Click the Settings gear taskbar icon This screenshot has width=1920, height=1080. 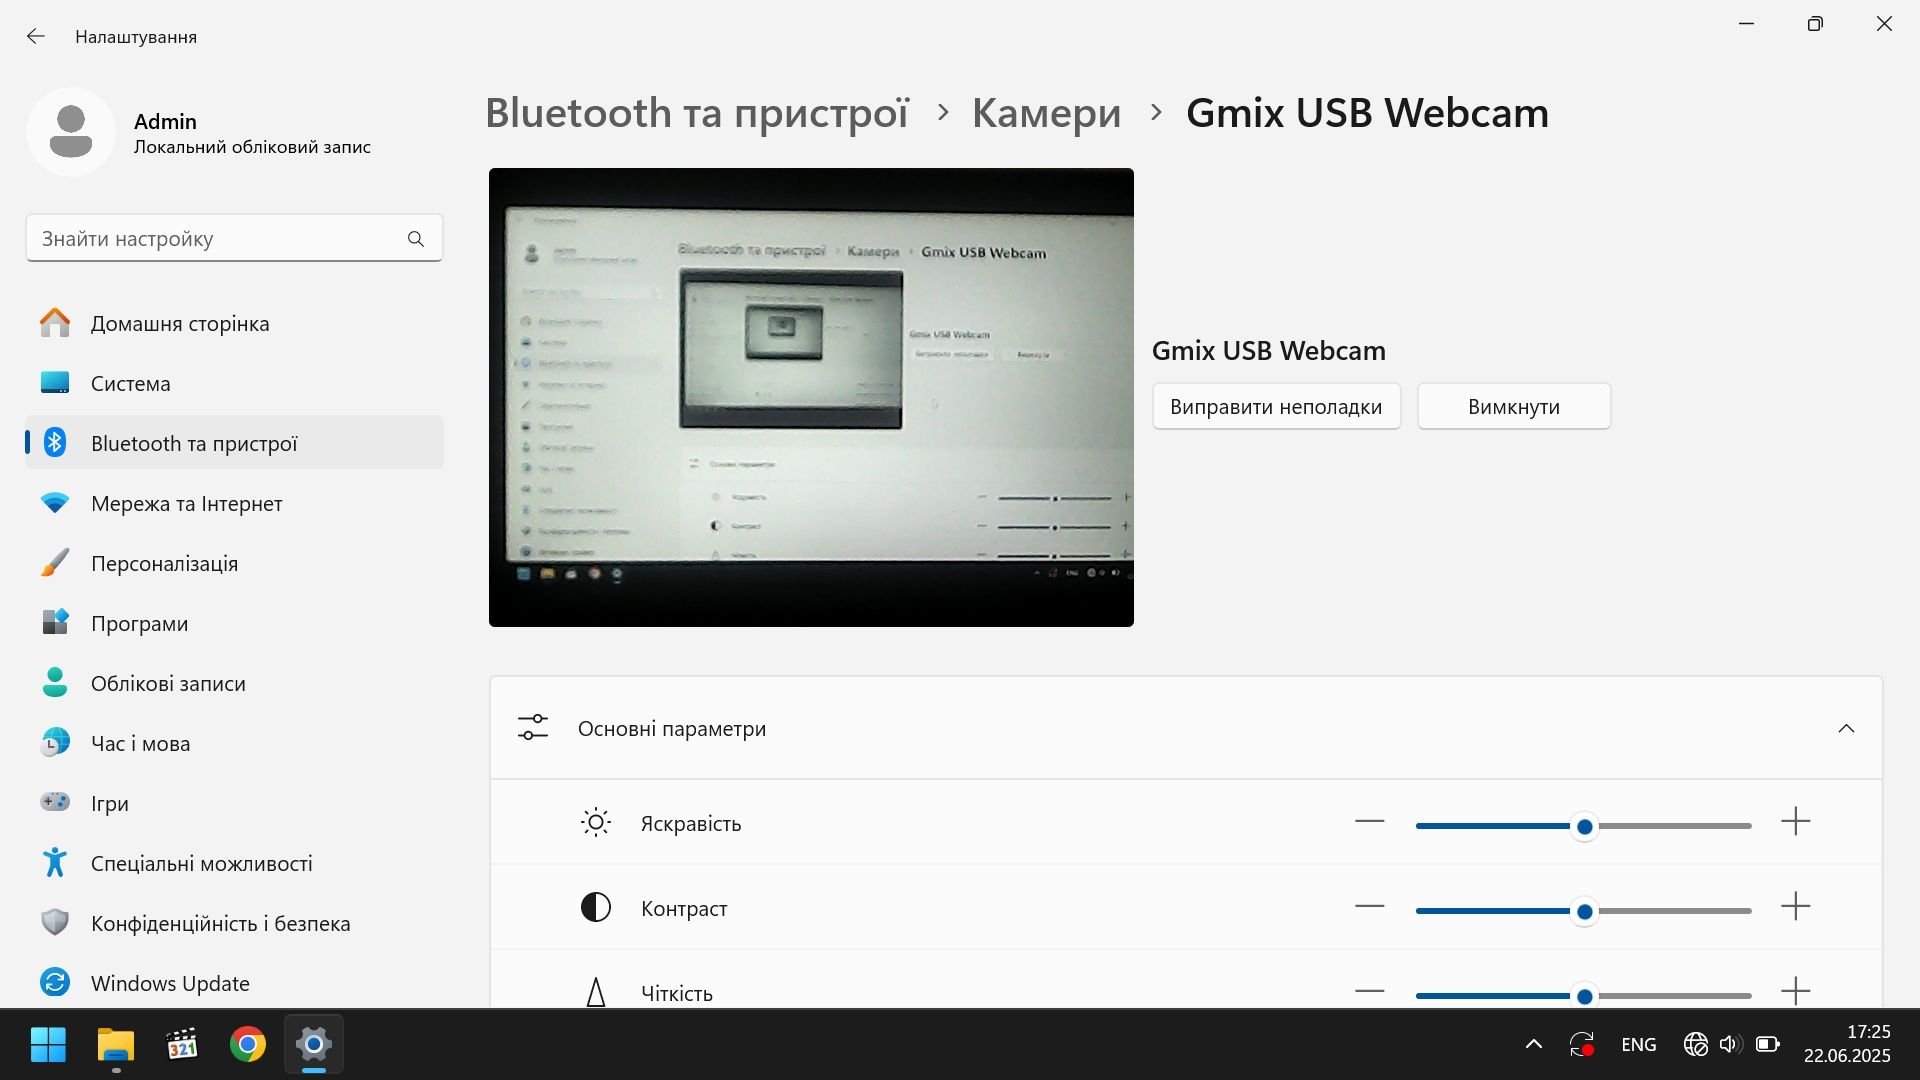pyautogui.click(x=314, y=1045)
